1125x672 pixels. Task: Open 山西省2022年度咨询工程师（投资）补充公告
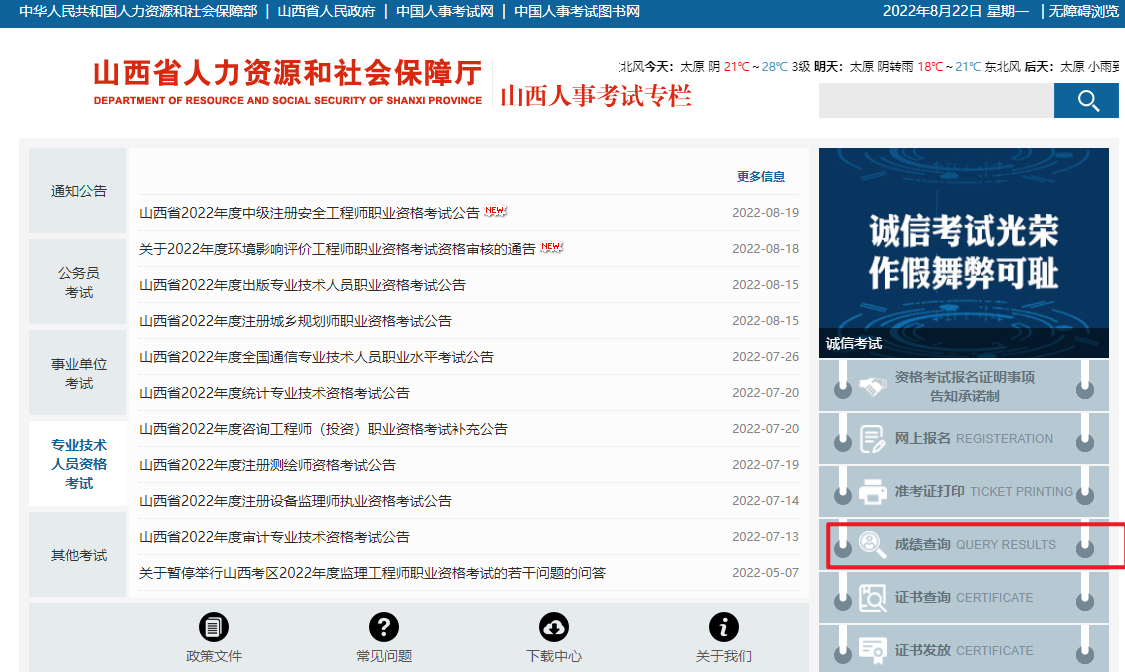(x=323, y=429)
